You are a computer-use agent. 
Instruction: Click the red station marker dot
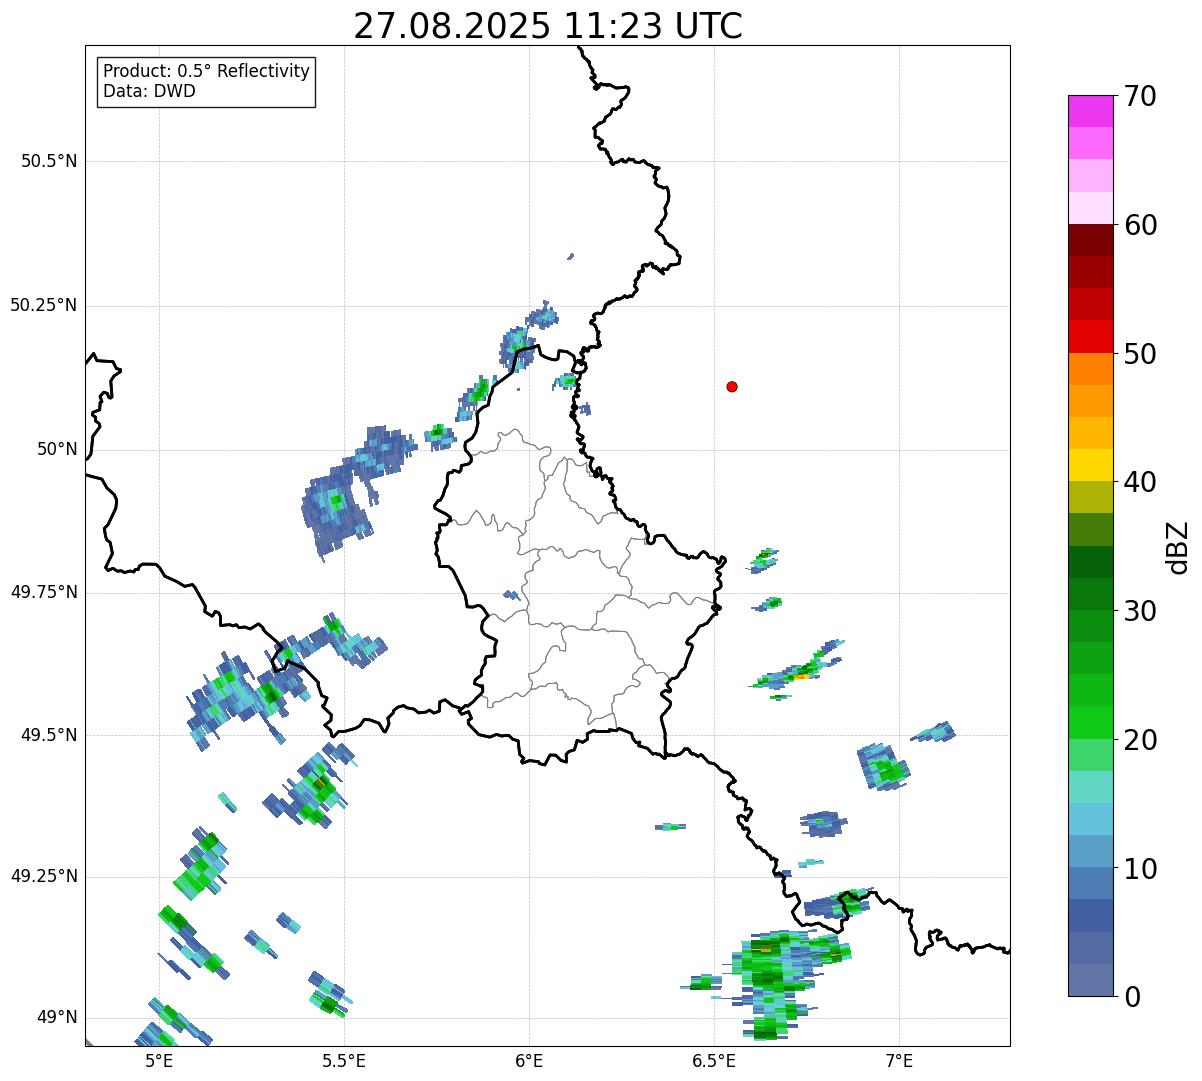point(732,386)
